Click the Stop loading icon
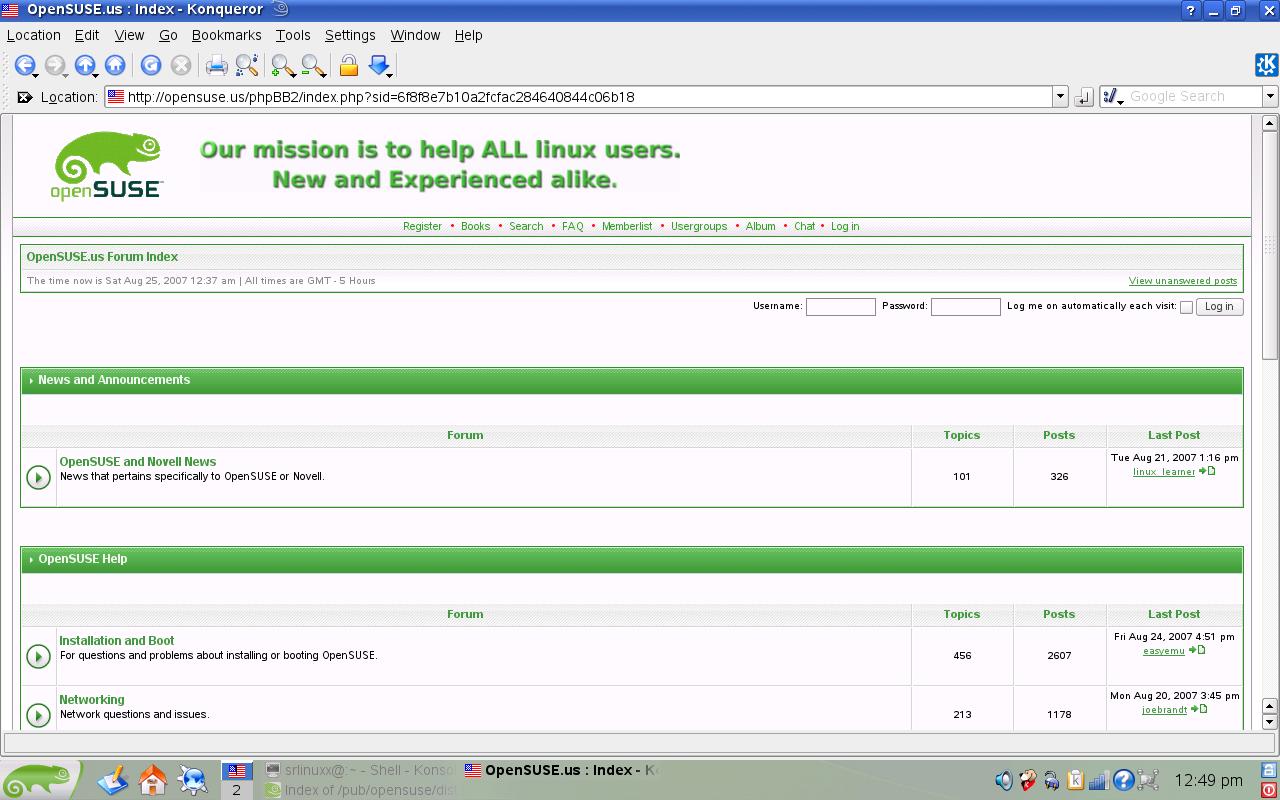The image size is (1280, 800). (x=181, y=65)
